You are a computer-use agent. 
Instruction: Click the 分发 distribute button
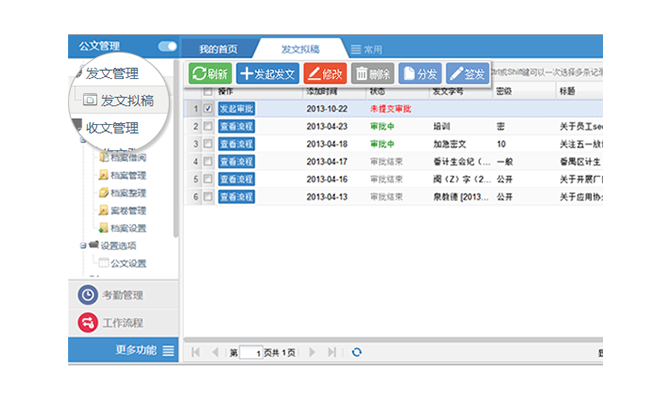pyautogui.click(x=420, y=73)
